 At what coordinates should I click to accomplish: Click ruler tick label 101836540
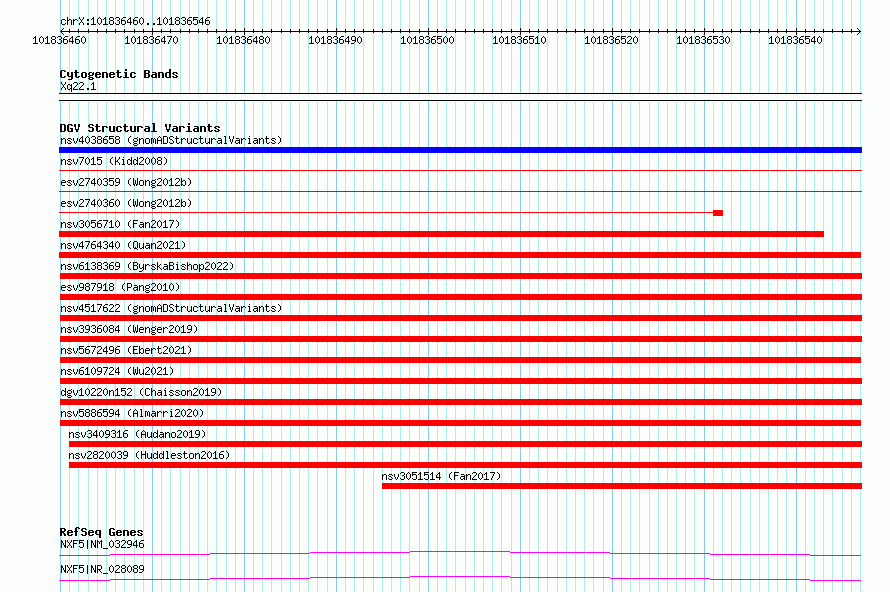click(x=795, y=40)
